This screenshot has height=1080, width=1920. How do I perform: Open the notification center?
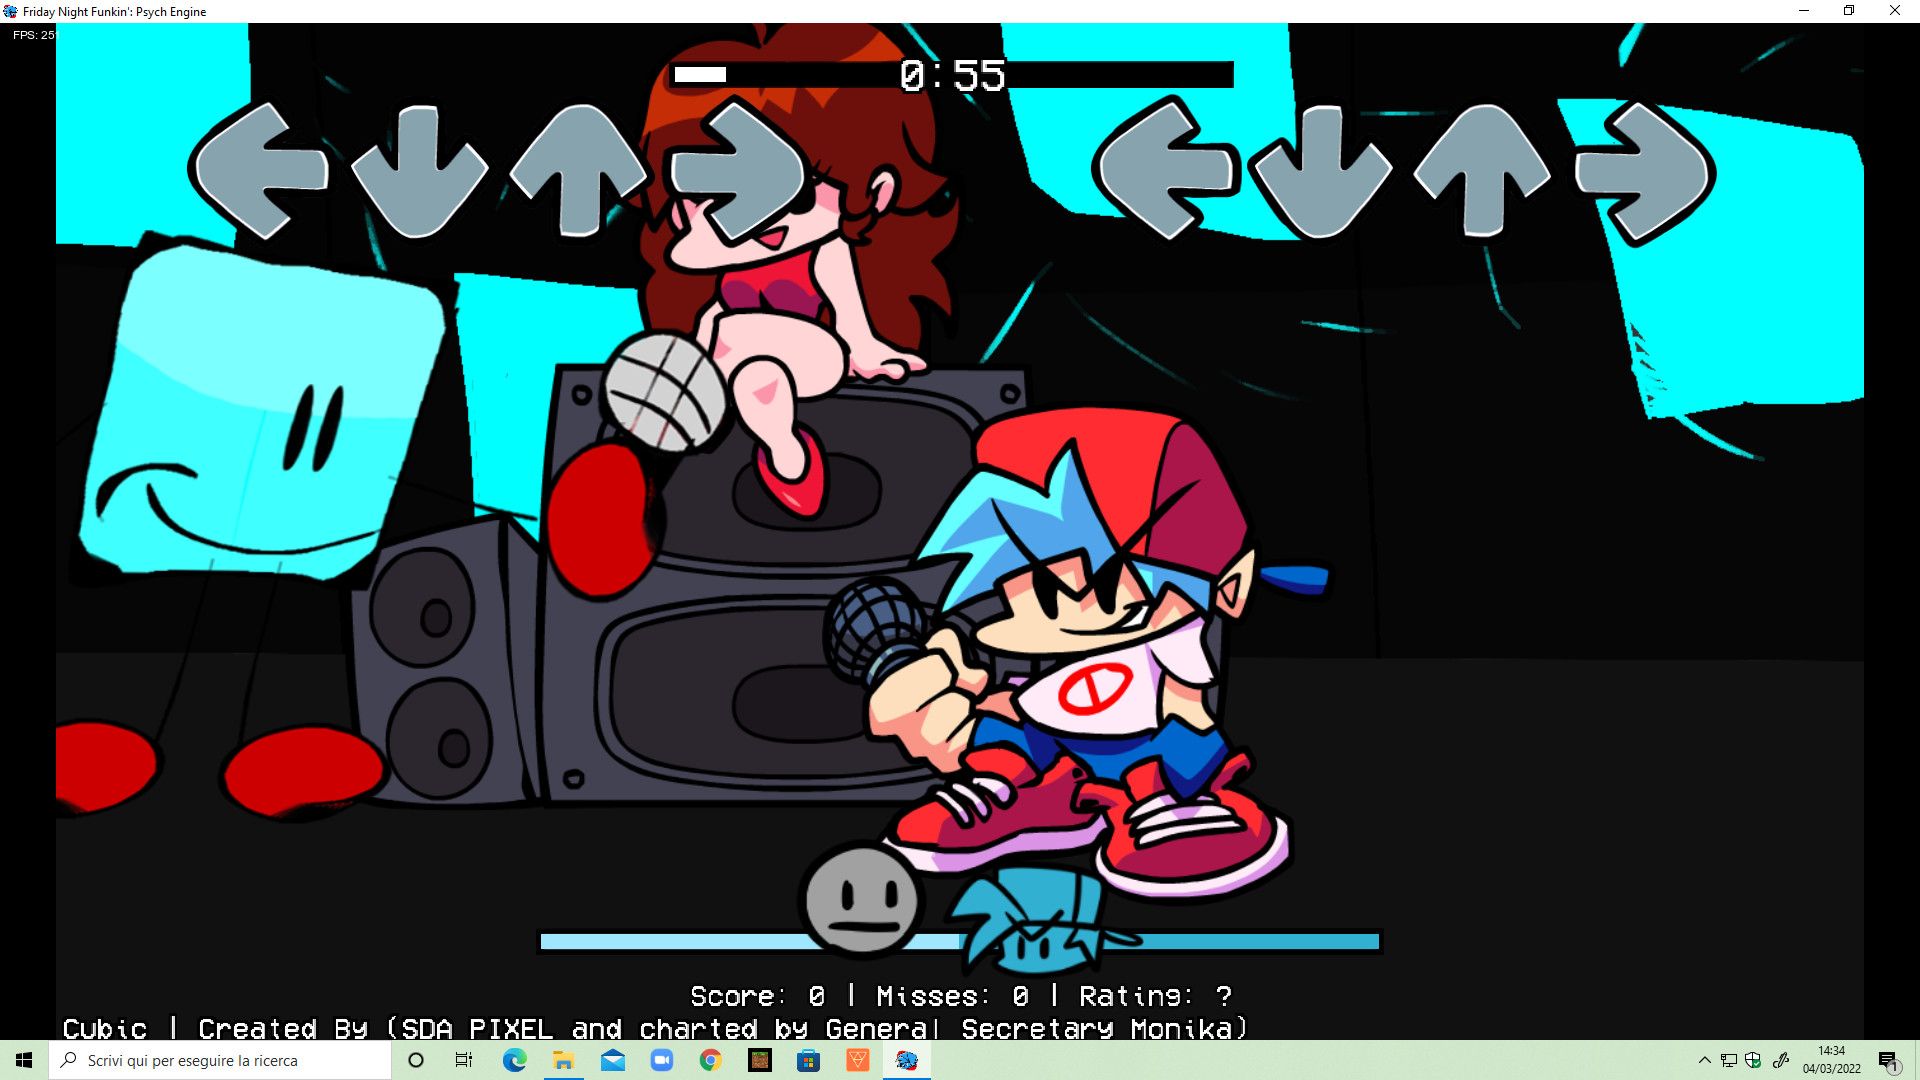click(1887, 1060)
